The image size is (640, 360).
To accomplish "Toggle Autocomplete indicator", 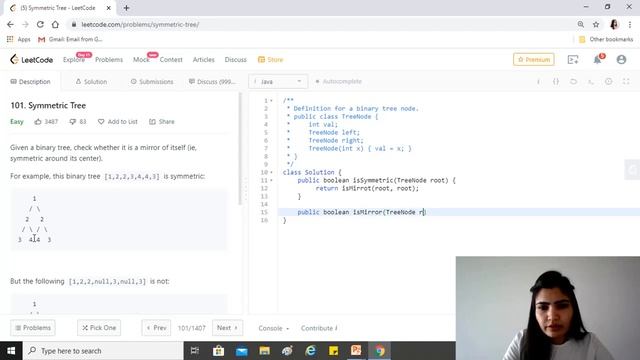I will pos(338,82).
